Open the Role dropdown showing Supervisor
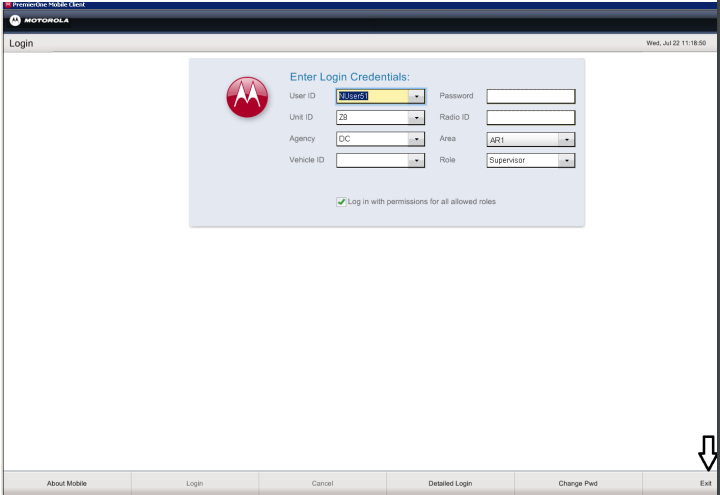 567,160
